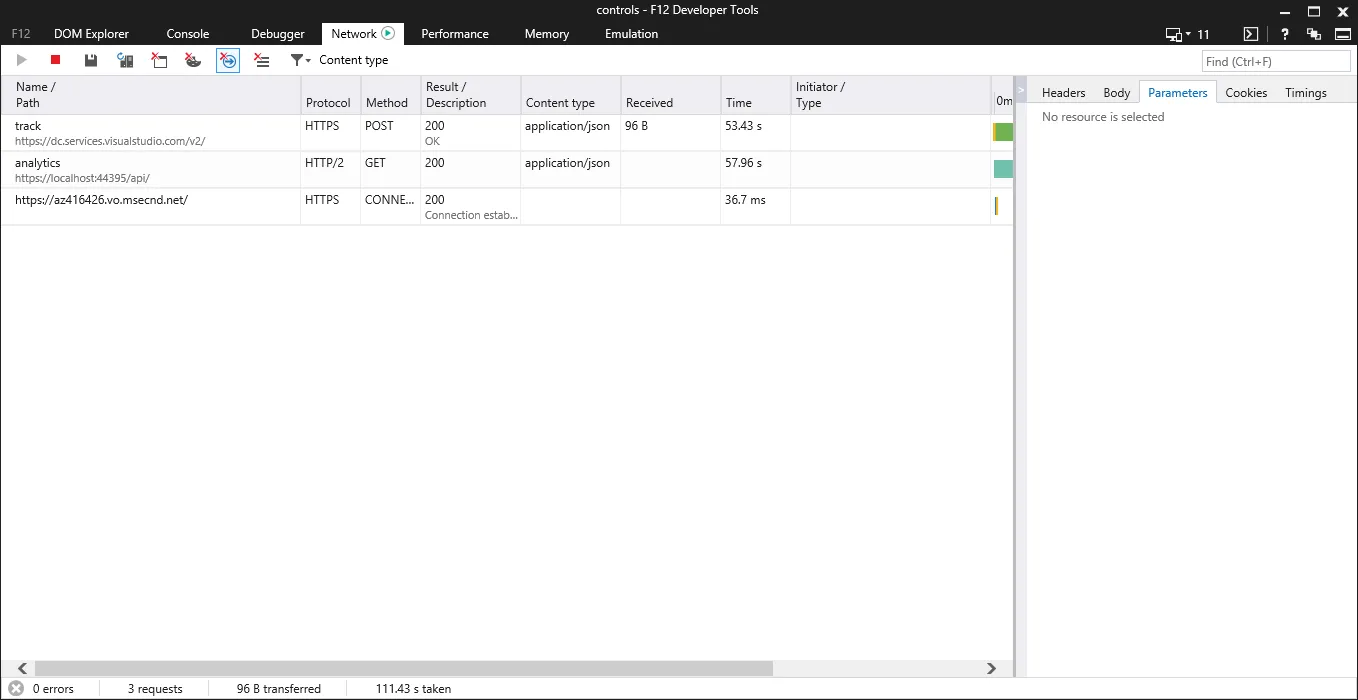
Task: Sort by the Protocol column header
Action: click(x=330, y=95)
